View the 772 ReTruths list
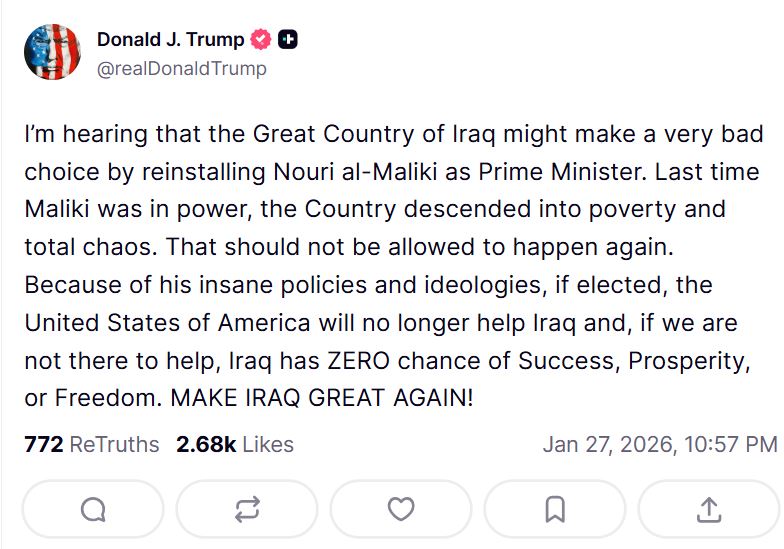The image size is (784, 549). [x=91, y=444]
